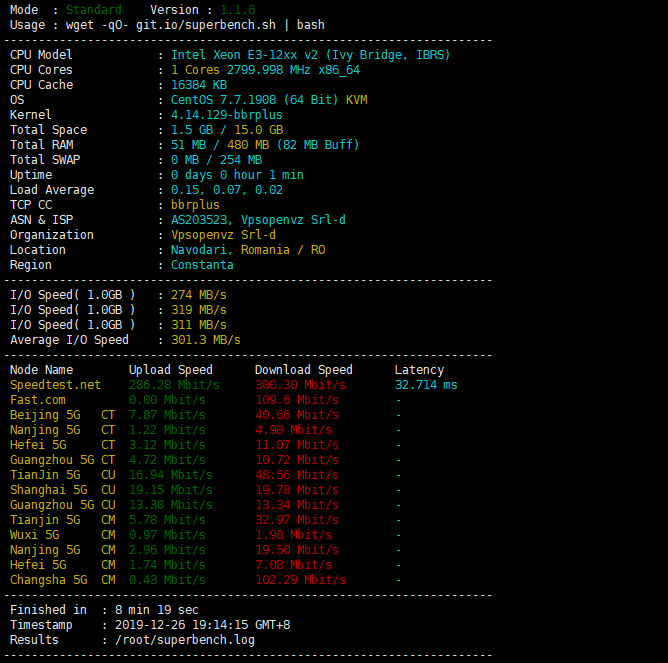668x663 pixels.
Task: Click the 32.714 ms latency value
Action: click(426, 385)
